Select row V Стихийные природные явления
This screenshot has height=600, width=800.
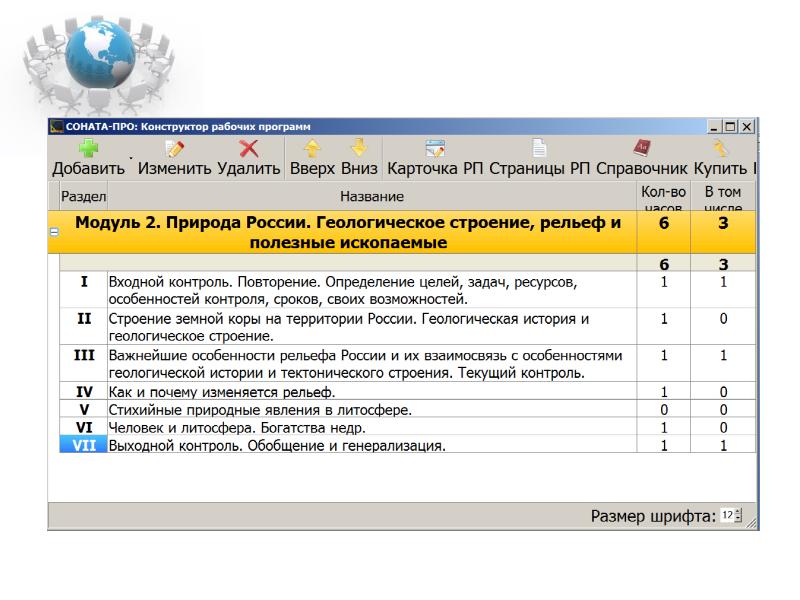pyautogui.click(x=370, y=410)
